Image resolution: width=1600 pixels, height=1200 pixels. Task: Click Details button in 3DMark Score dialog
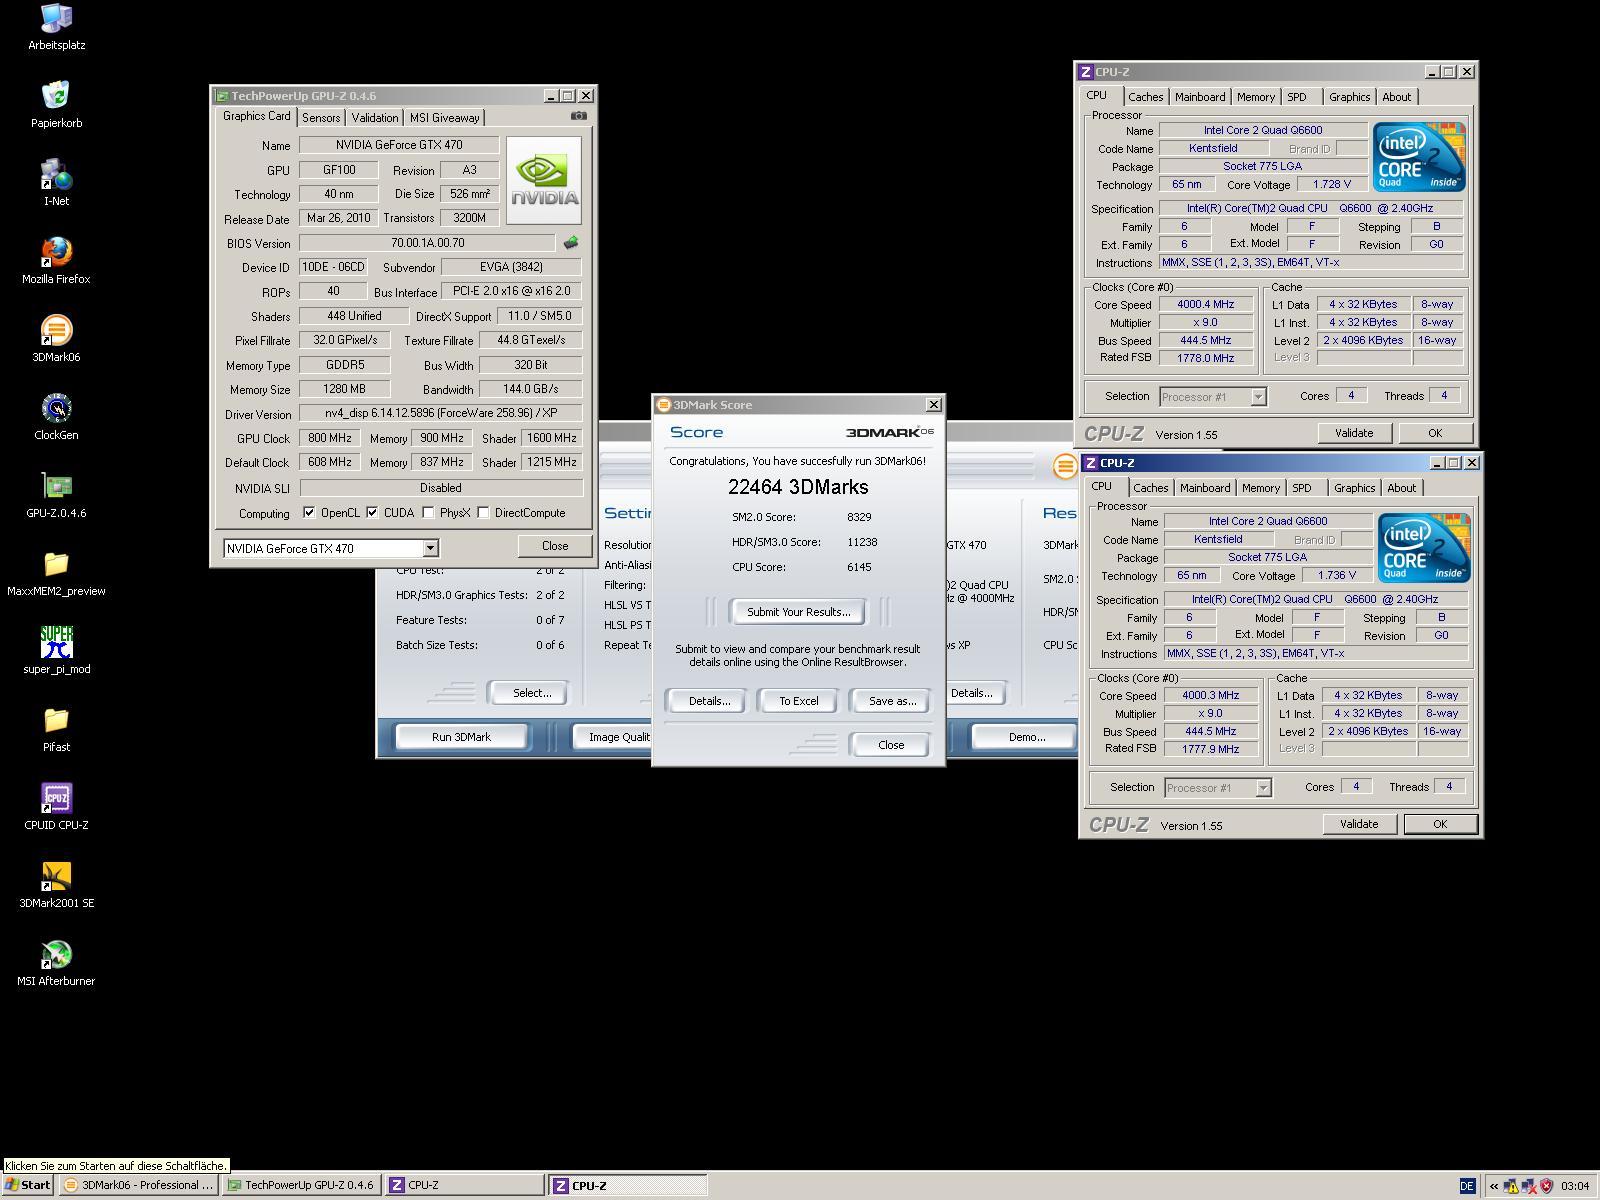point(709,701)
